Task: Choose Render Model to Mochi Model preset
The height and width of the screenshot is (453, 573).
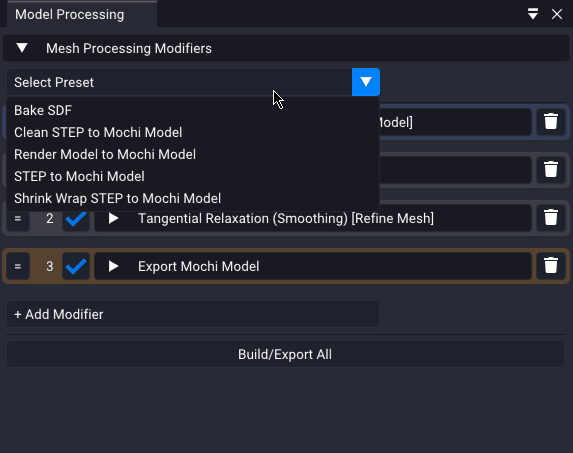Action: pos(193,154)
